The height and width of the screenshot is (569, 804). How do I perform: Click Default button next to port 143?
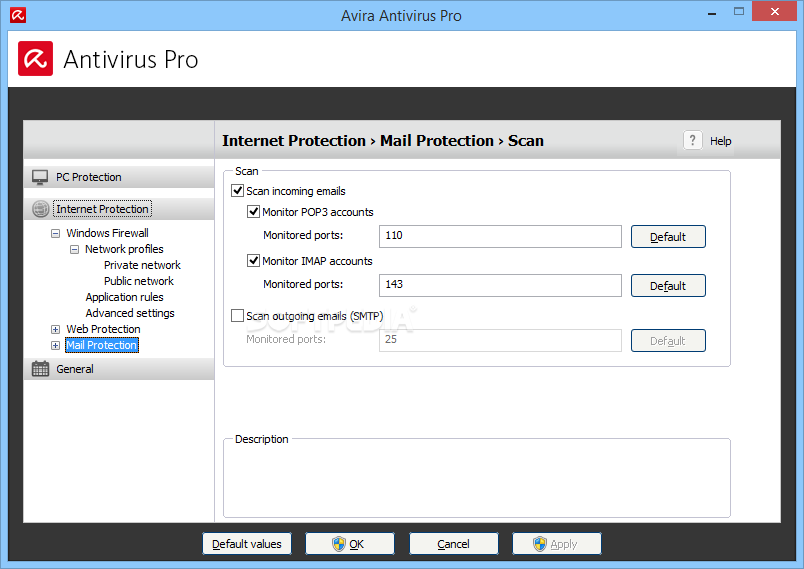coord(668,286)
